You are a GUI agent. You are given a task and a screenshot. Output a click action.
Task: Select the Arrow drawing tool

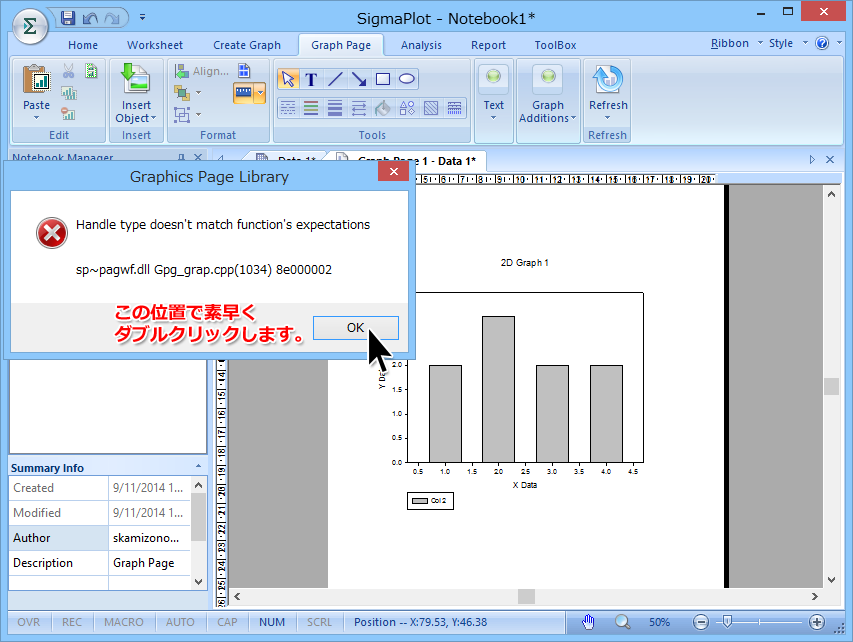click(359, 79)
